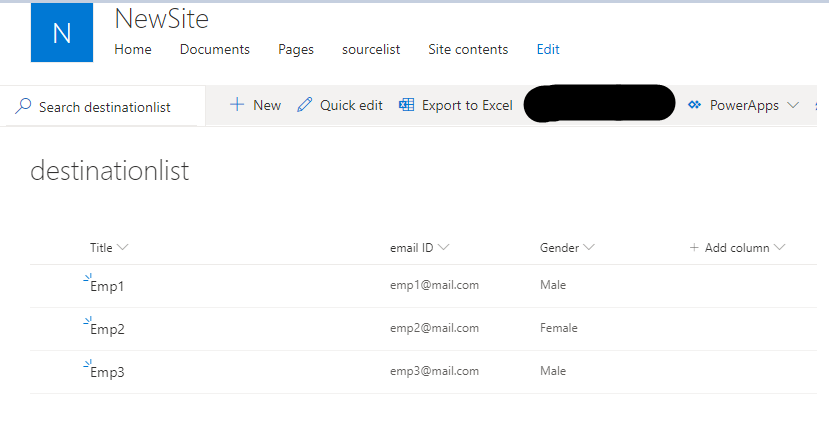
Task: Click the blue N site logo
Action: coord(62,32)
